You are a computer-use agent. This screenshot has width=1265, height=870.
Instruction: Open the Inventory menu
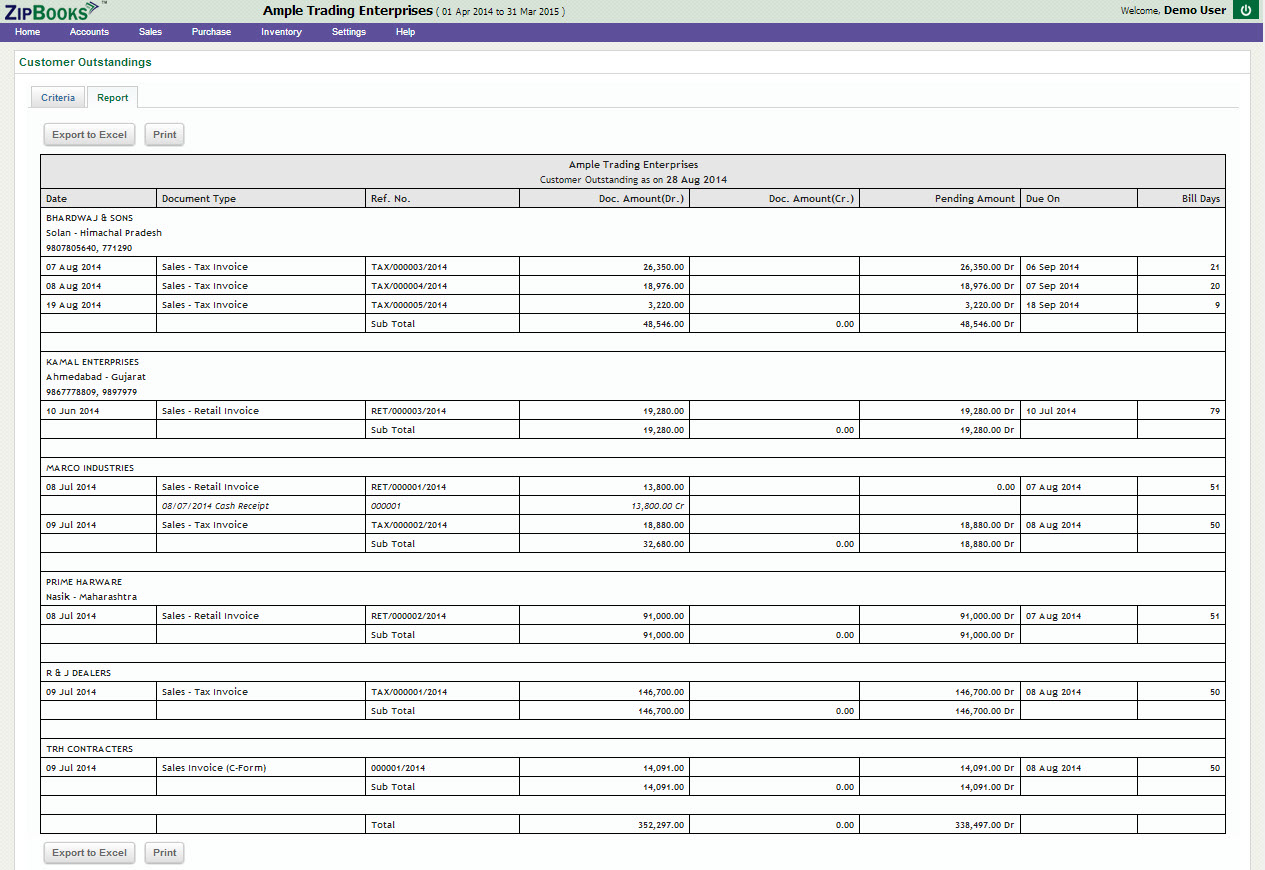click(x=281, y=32)
